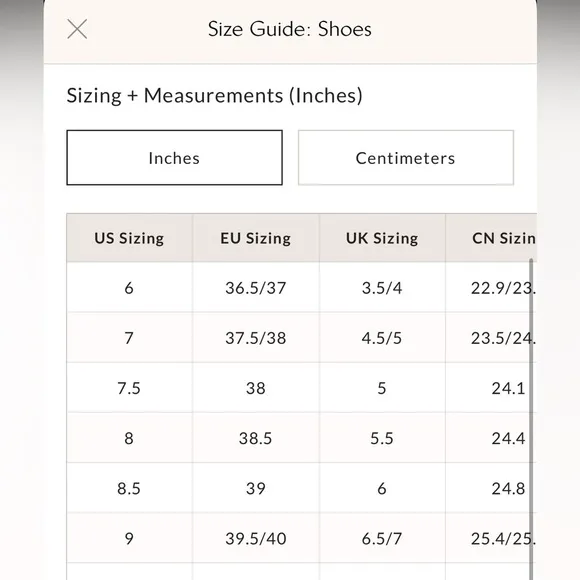
Task: Select CN size 24.1 cell
Action: (491, 388)
